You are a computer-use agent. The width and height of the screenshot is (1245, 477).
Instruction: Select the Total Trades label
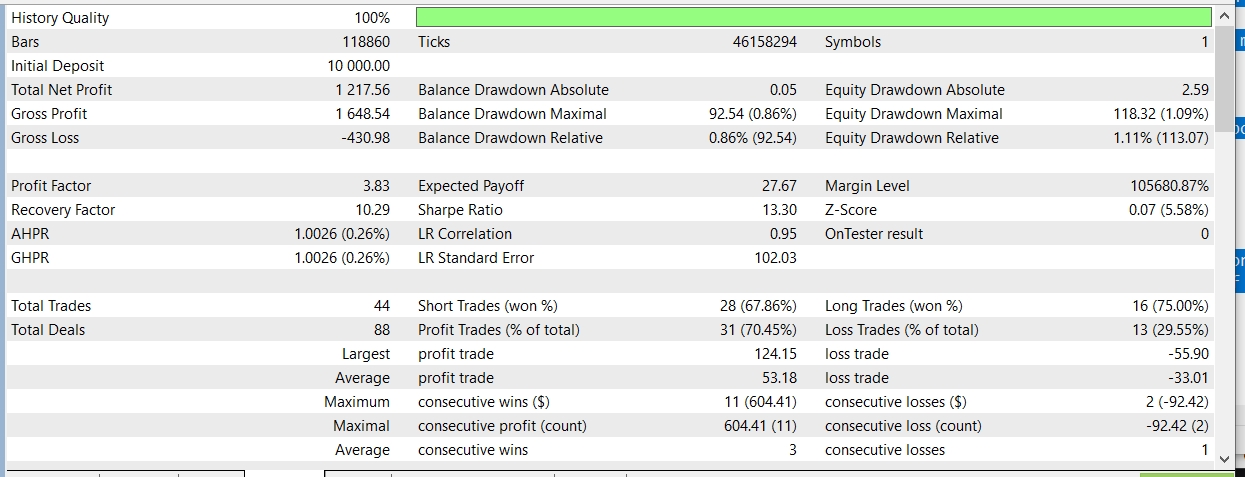tap(51, 306)
